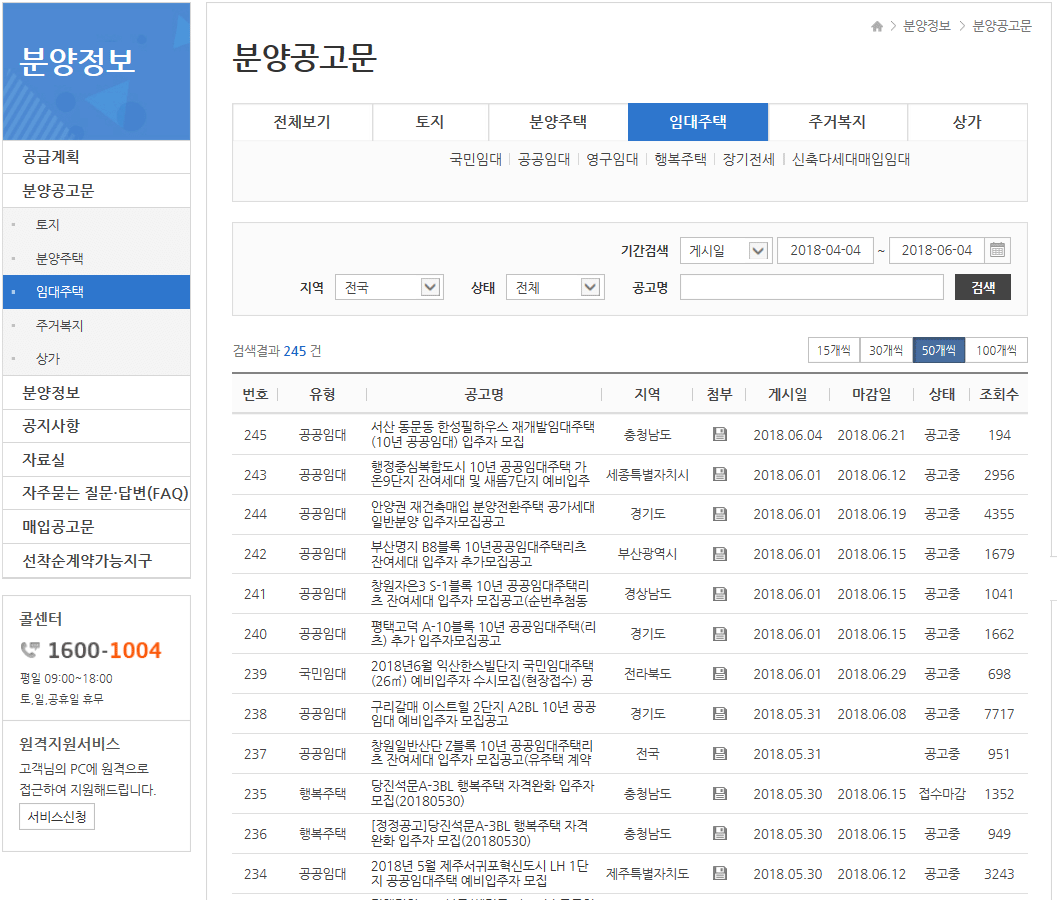Select the 전체보기 tab
This screenshot has height=900, width=1057.
tap(302, 122)
